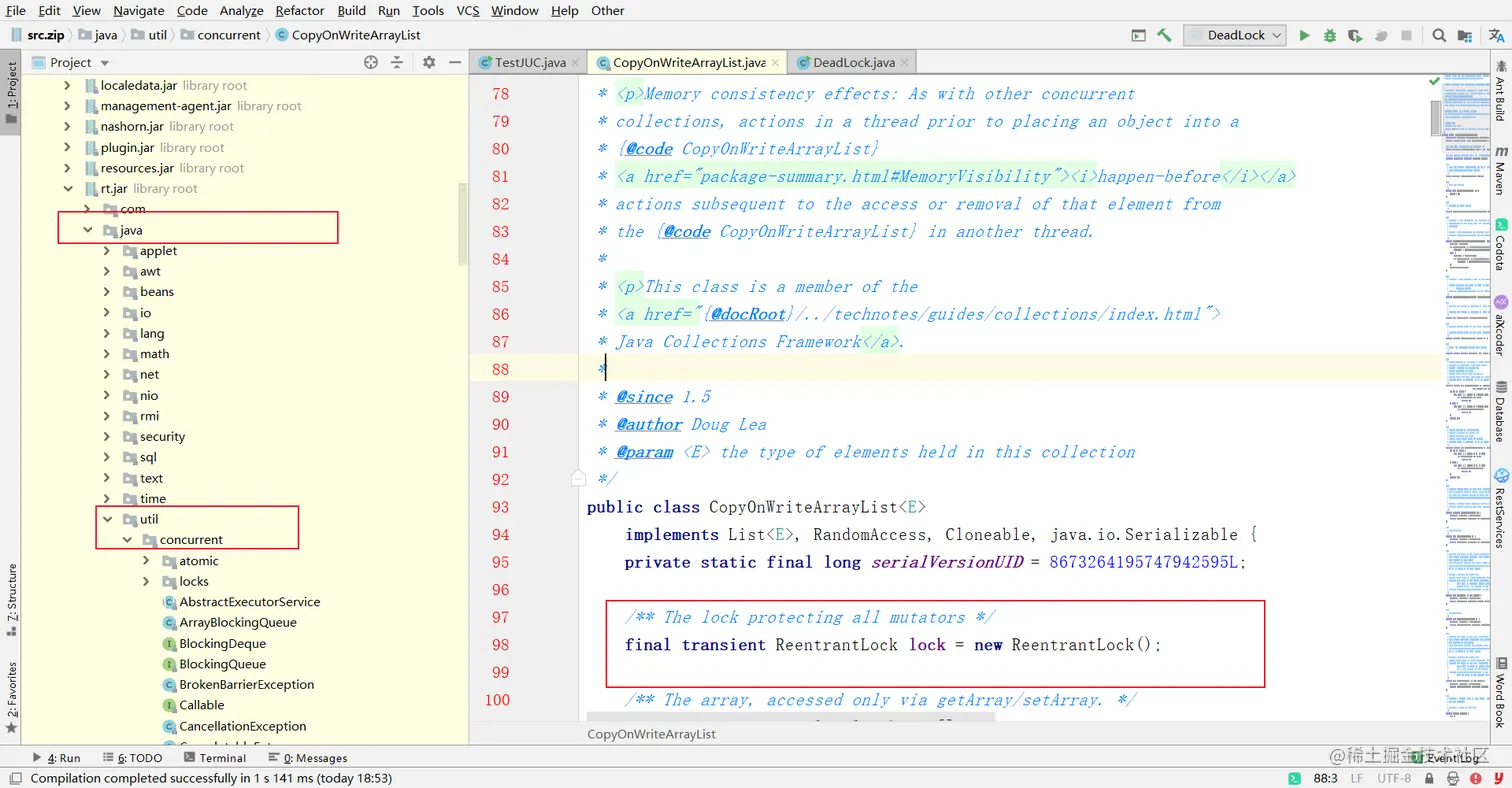Expand the locks folder
The height and width of the screenshot is (788, 1512).
coord(147,581)
